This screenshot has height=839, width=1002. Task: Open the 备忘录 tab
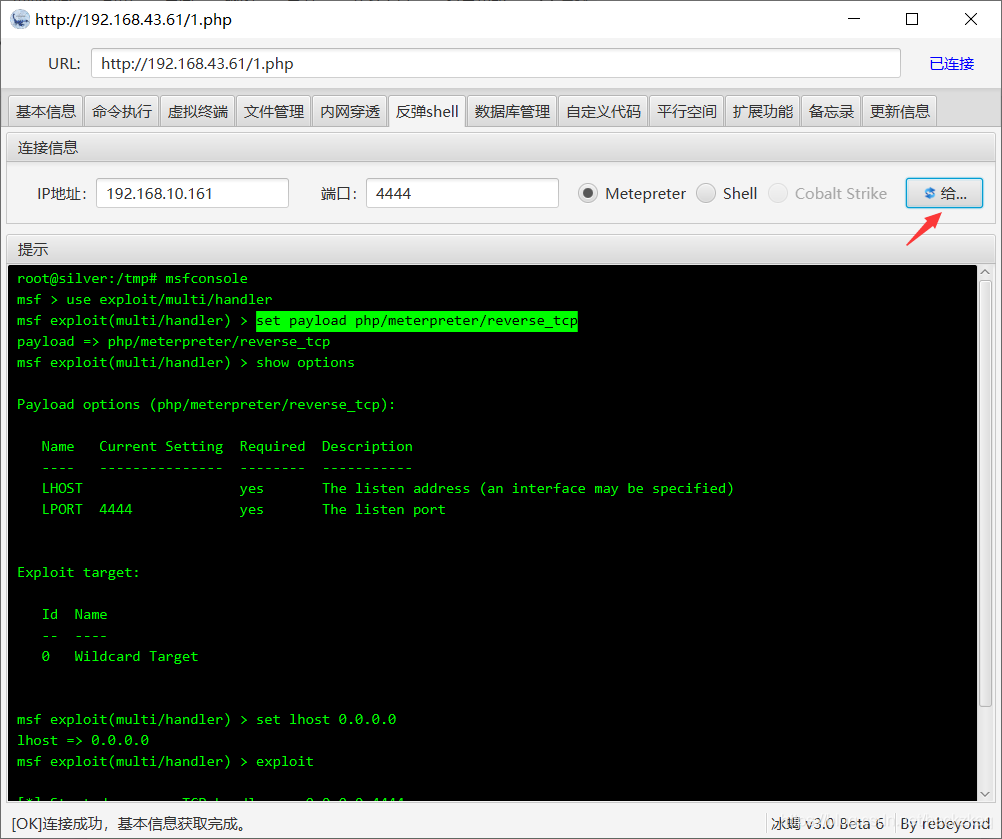point(831,111)
